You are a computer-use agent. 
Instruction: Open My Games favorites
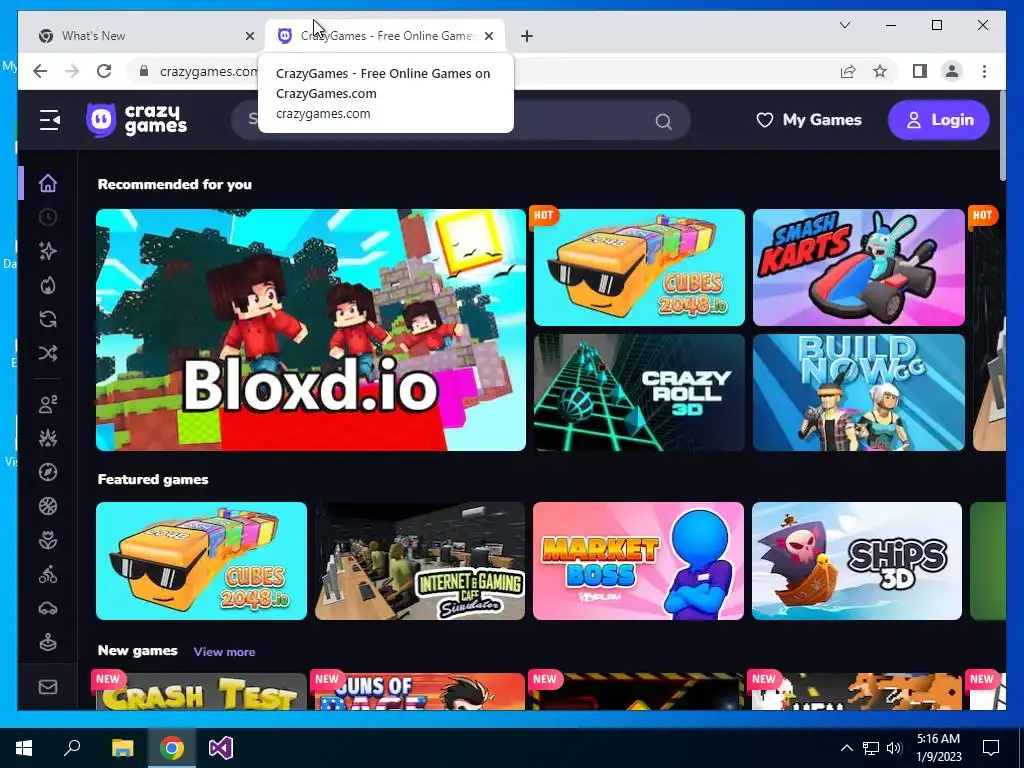click(x=809, y=120)
